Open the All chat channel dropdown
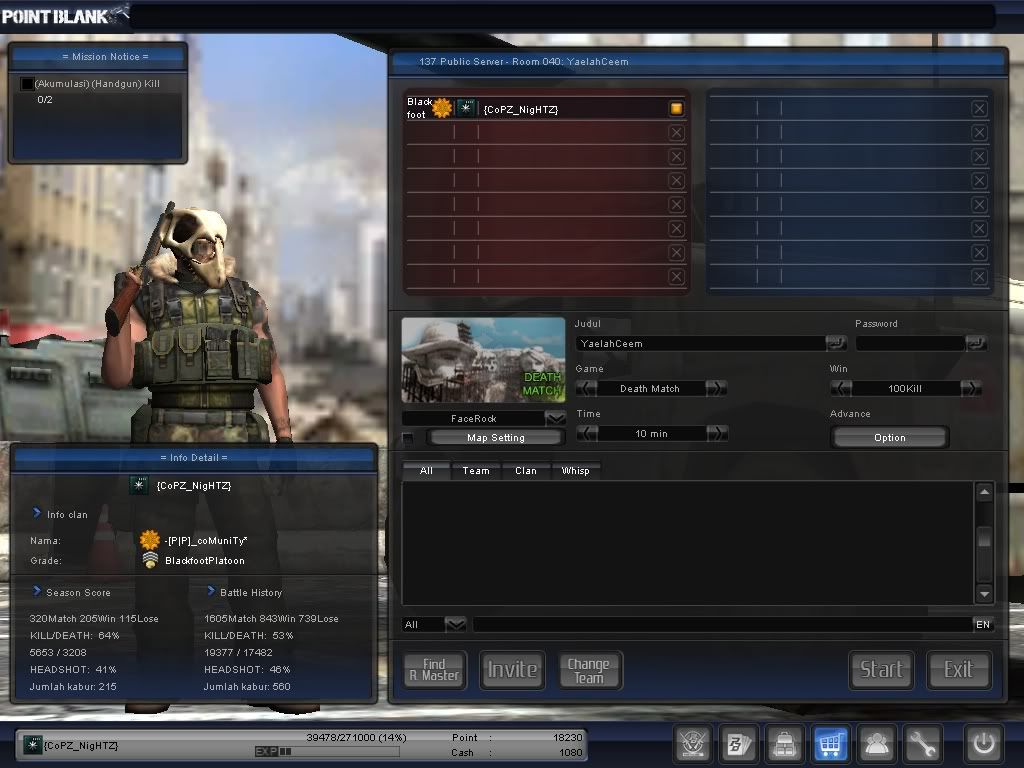The image size is (1024, 768). click(x=455, y=624)
